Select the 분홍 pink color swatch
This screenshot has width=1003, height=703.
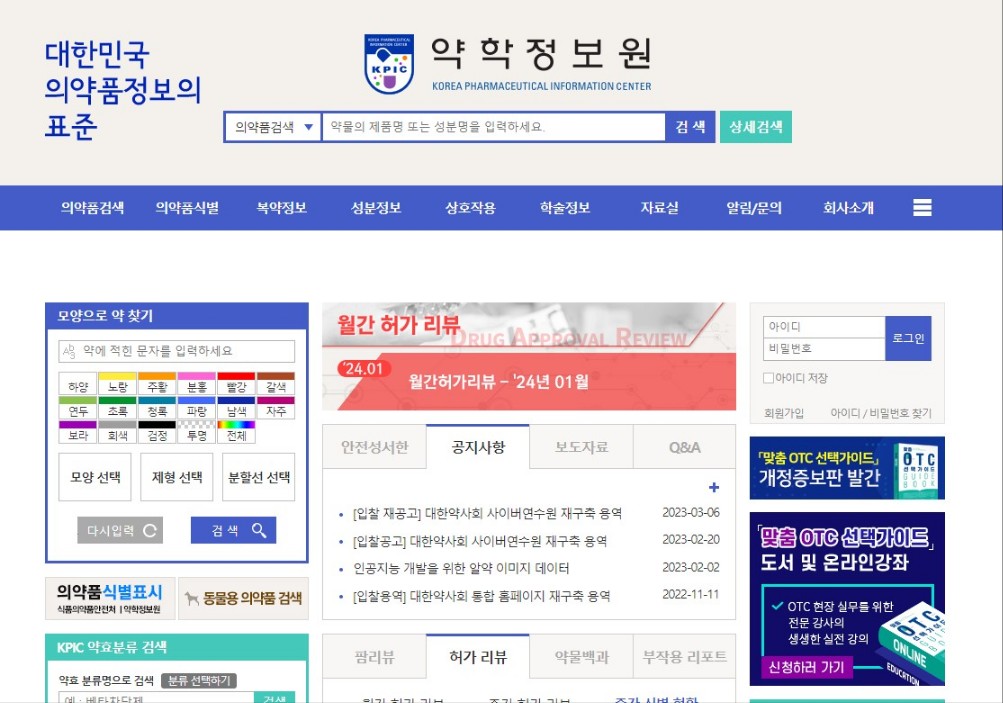pos(197,383)
